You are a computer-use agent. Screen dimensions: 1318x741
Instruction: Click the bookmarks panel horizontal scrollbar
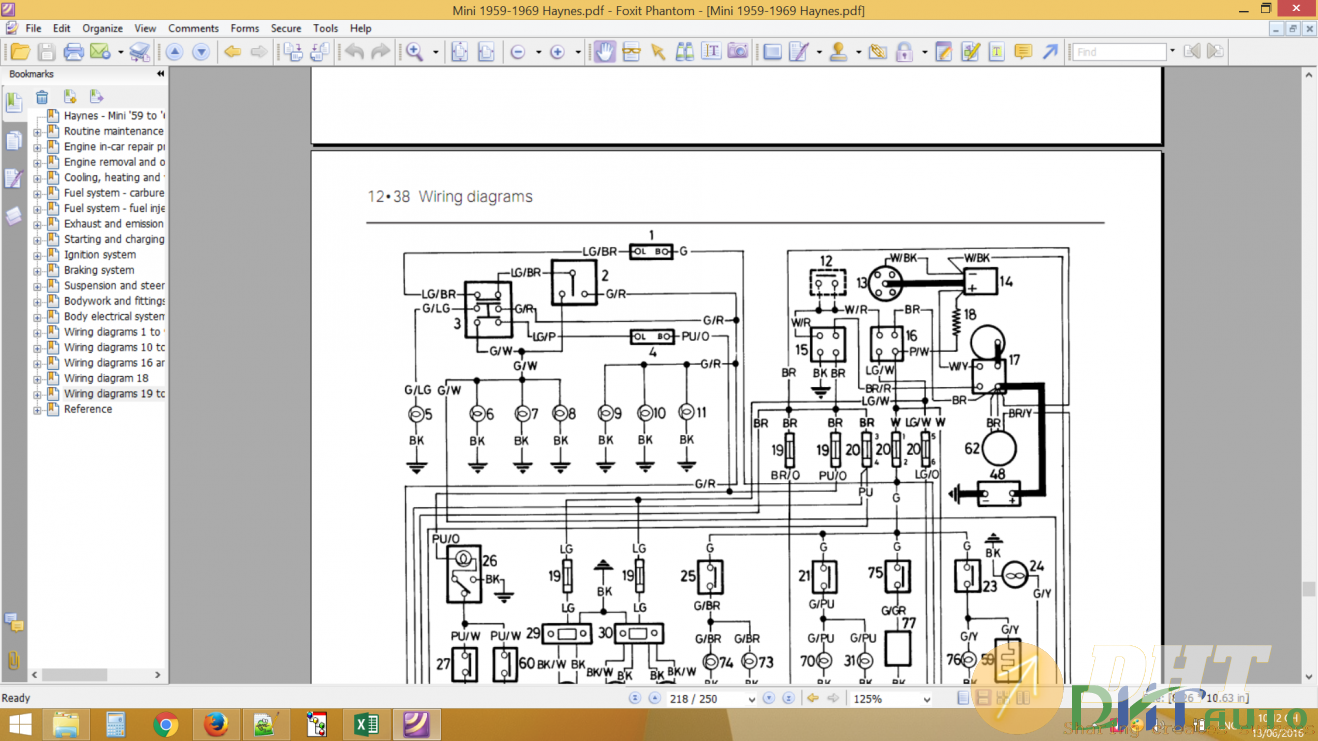(75, 675)
